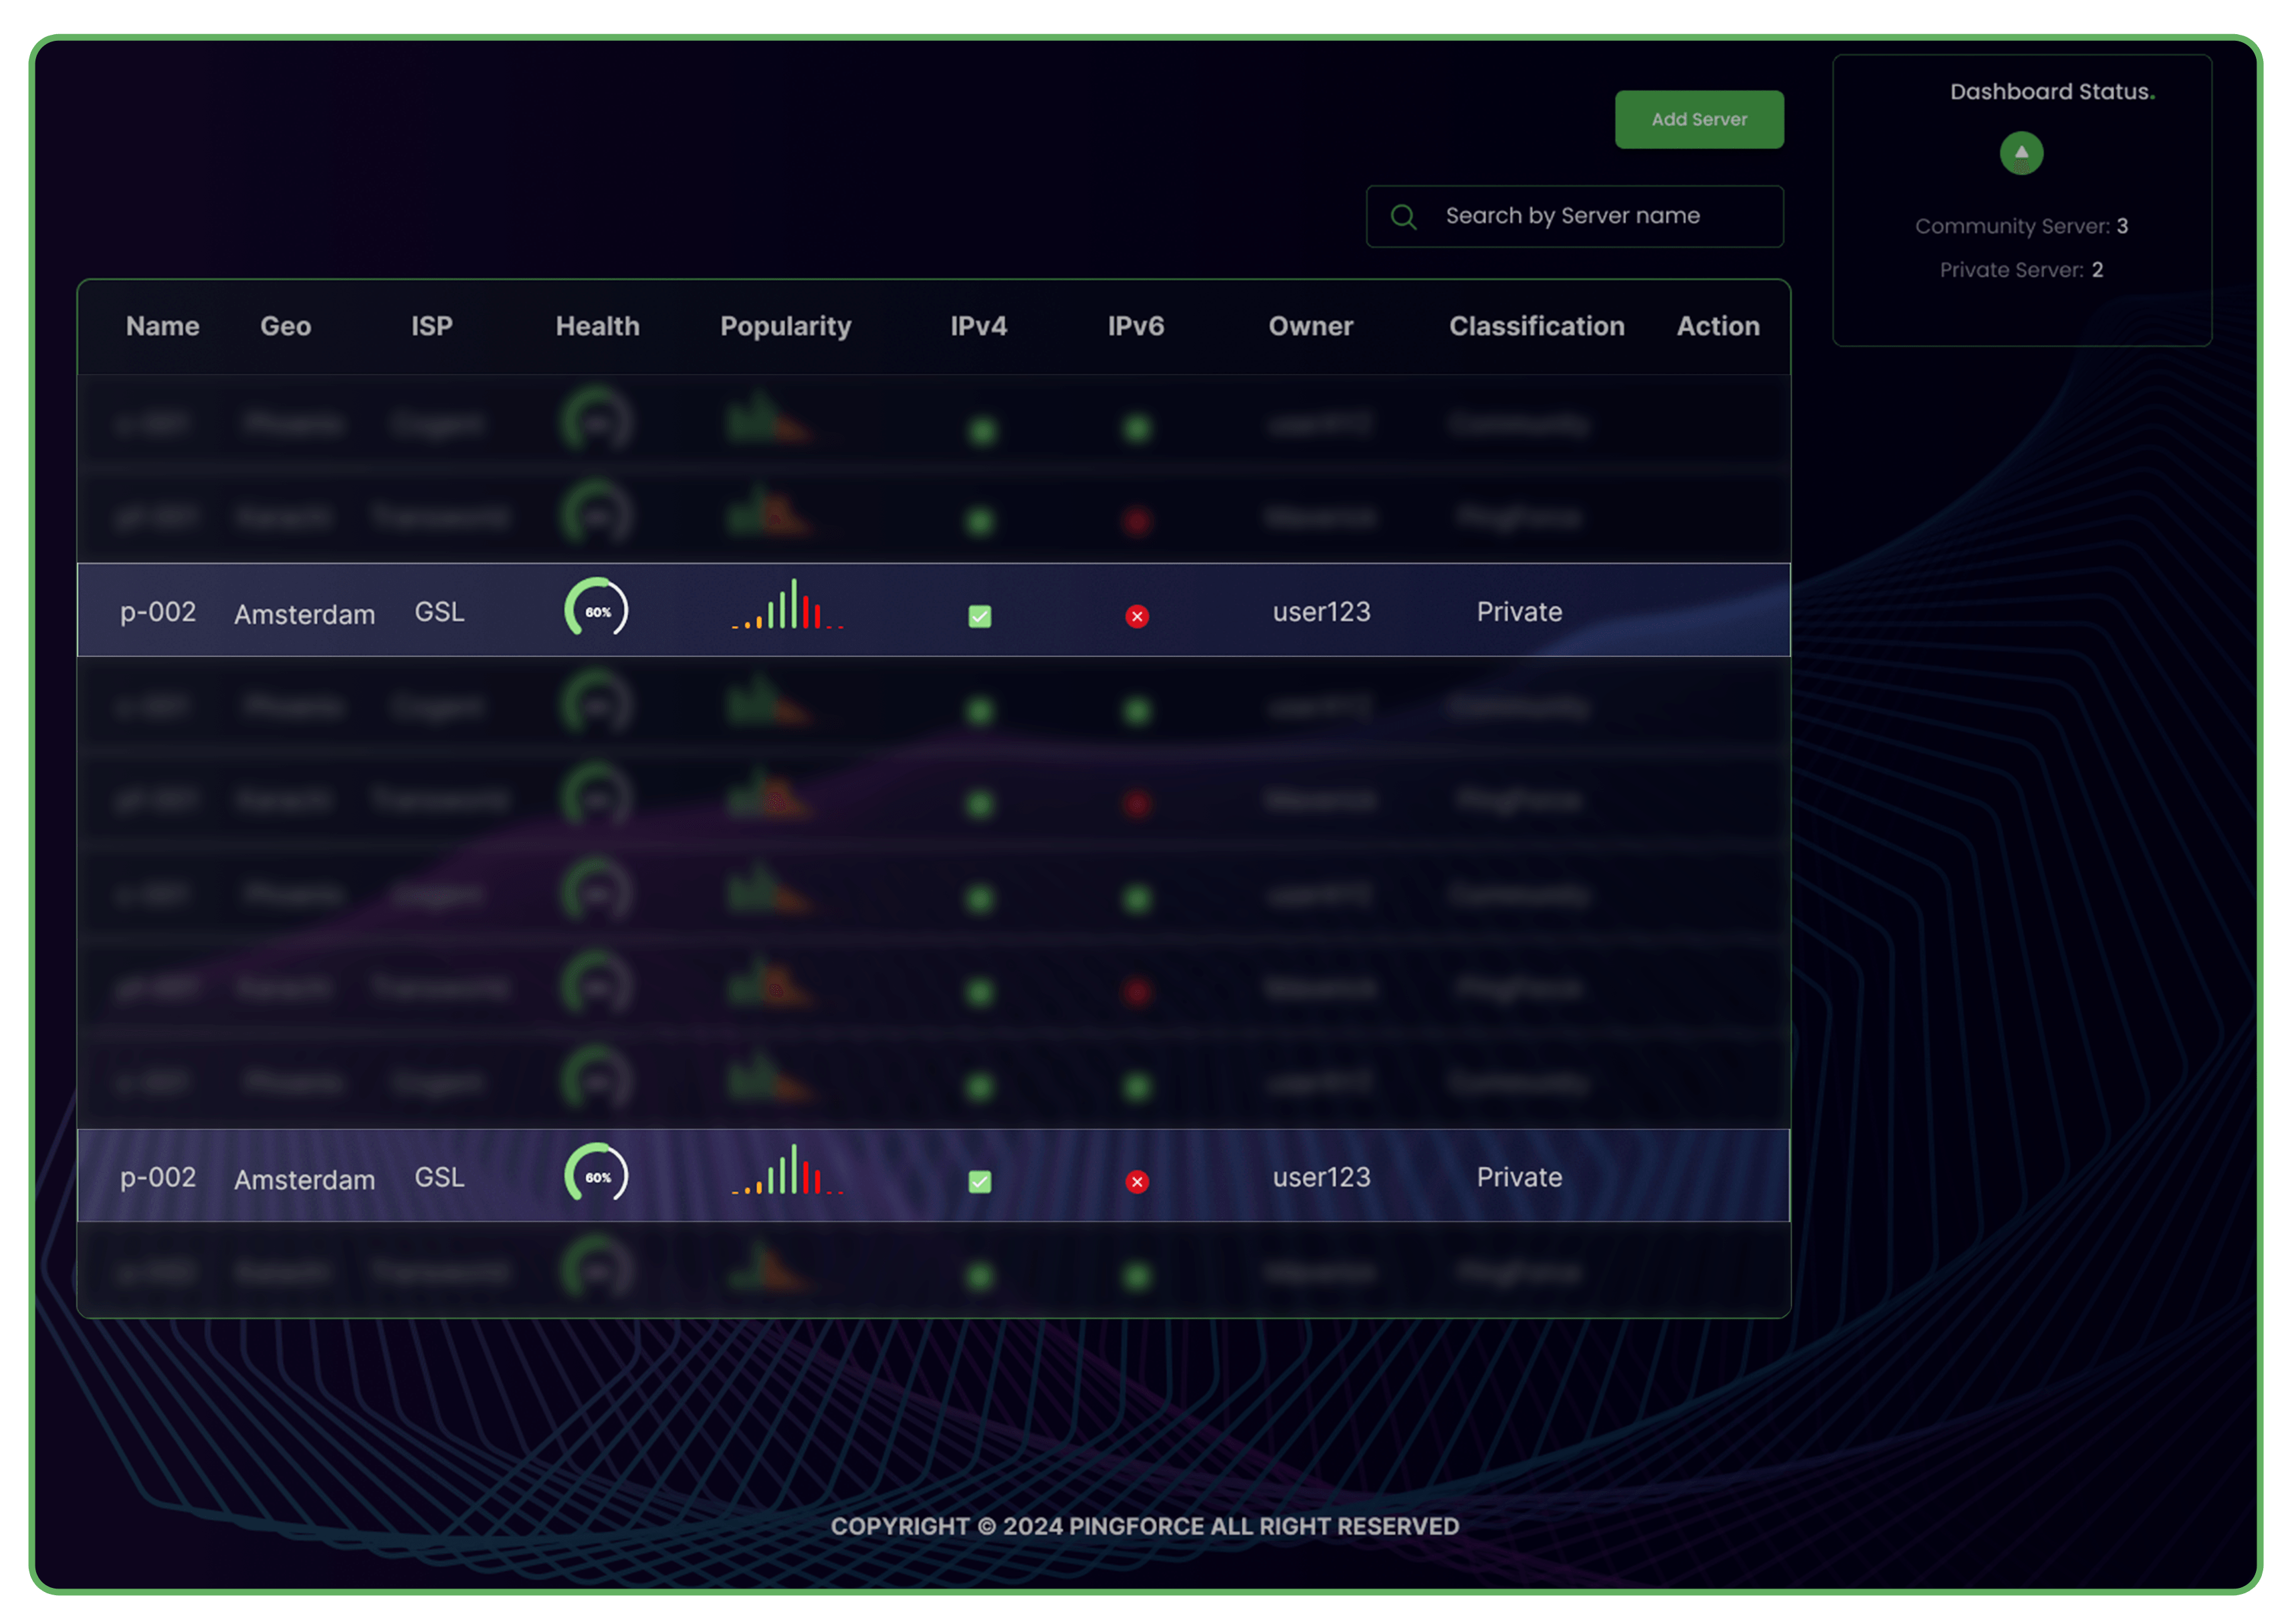Click the magnifying glass search icon
The image size is (2290, 1624).
tap(1403, 216)
